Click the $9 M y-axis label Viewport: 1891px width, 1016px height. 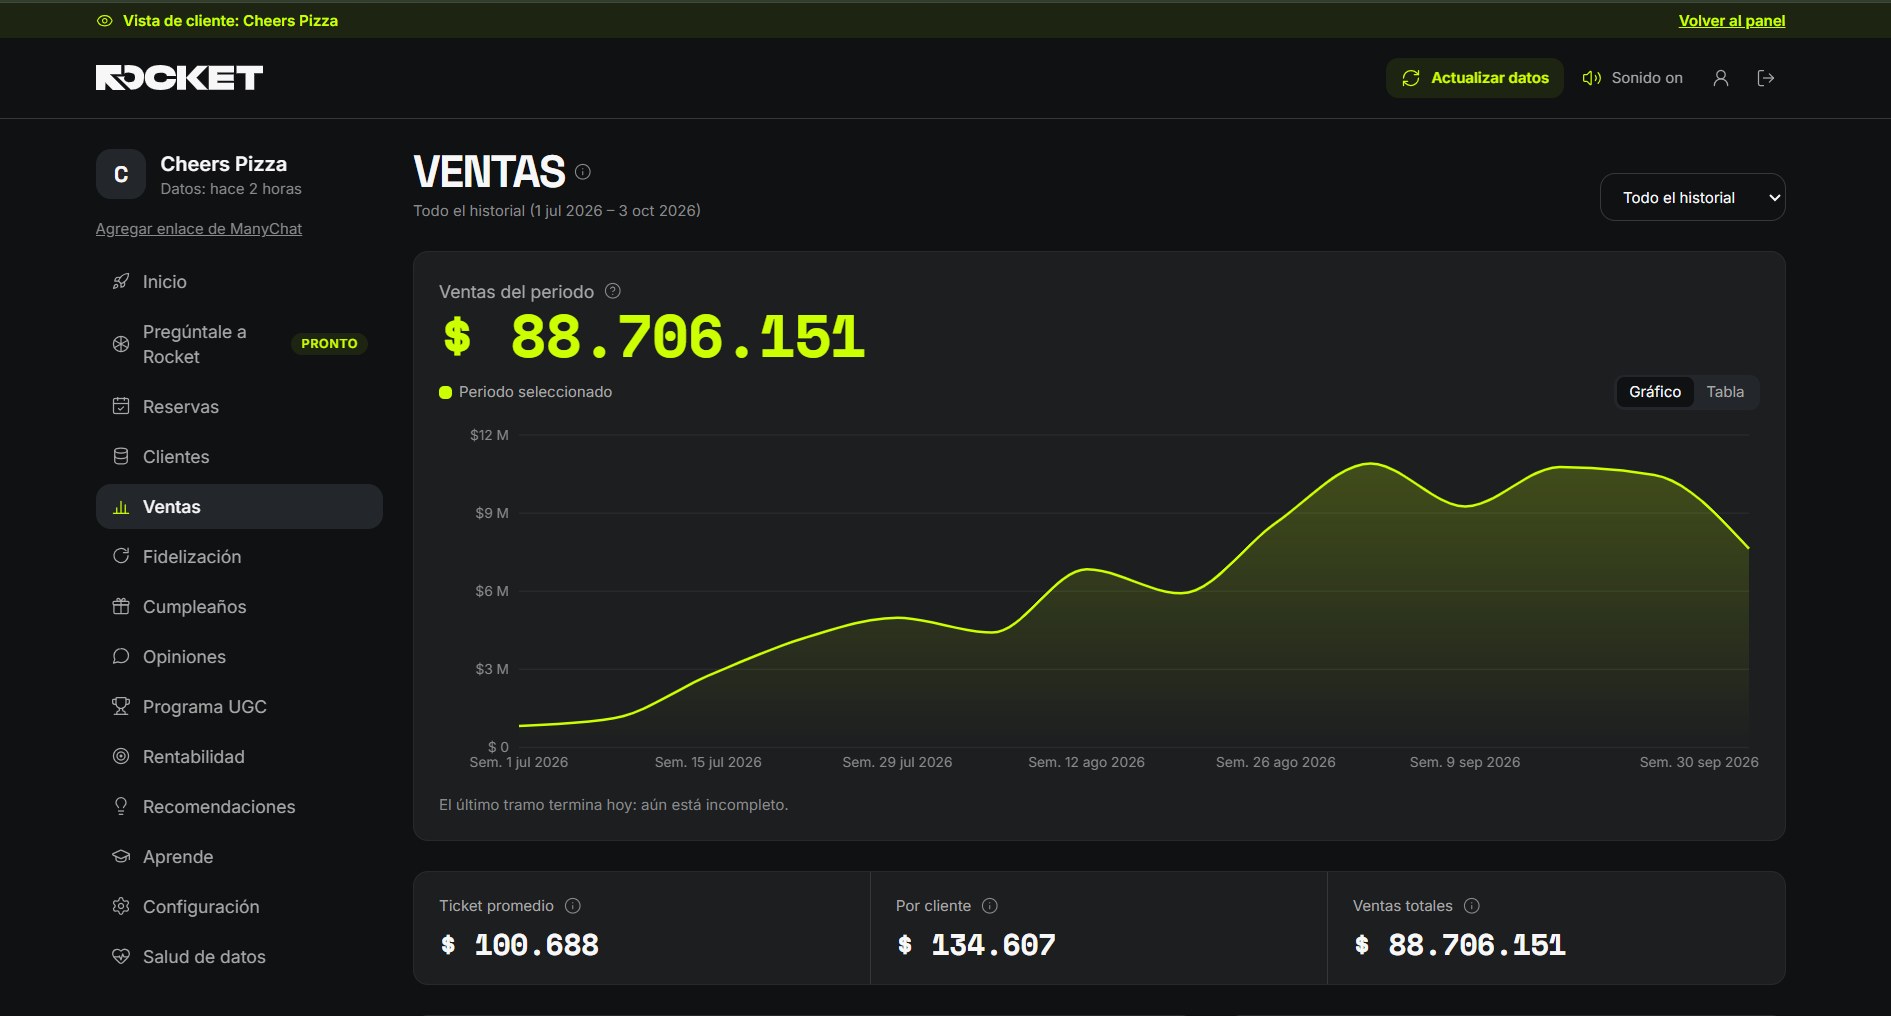491,513
